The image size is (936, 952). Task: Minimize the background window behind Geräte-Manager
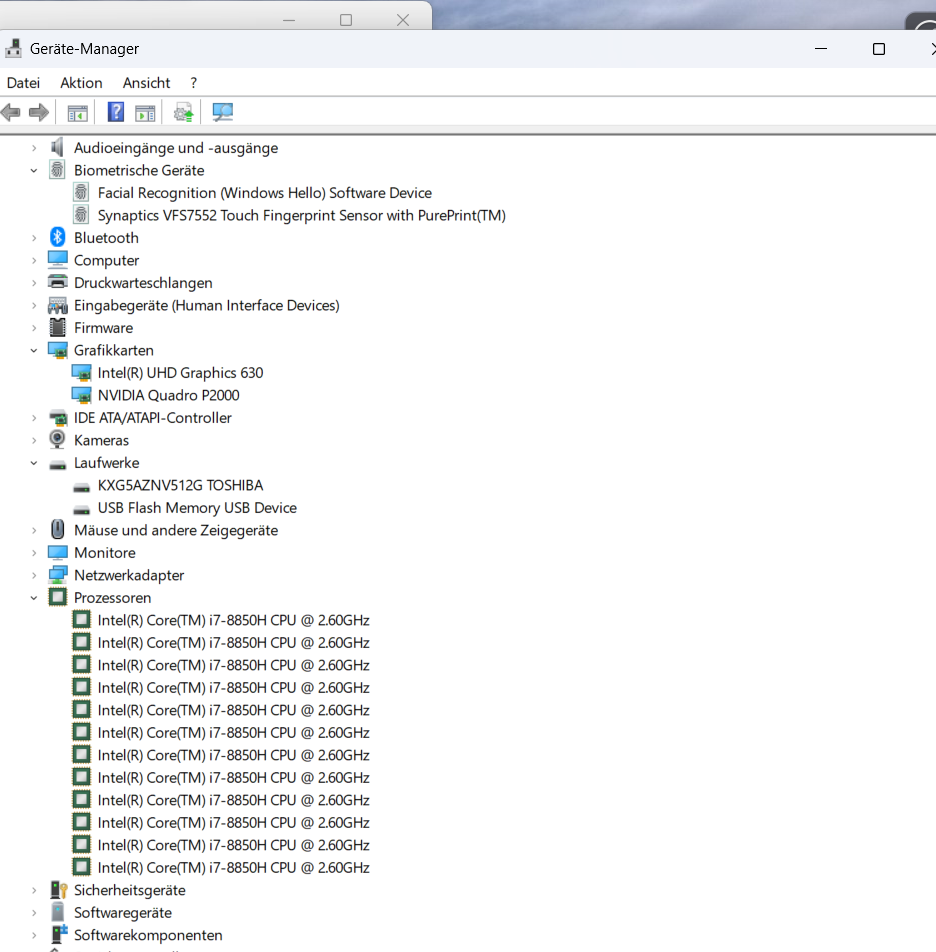click(x=289, y=20)
